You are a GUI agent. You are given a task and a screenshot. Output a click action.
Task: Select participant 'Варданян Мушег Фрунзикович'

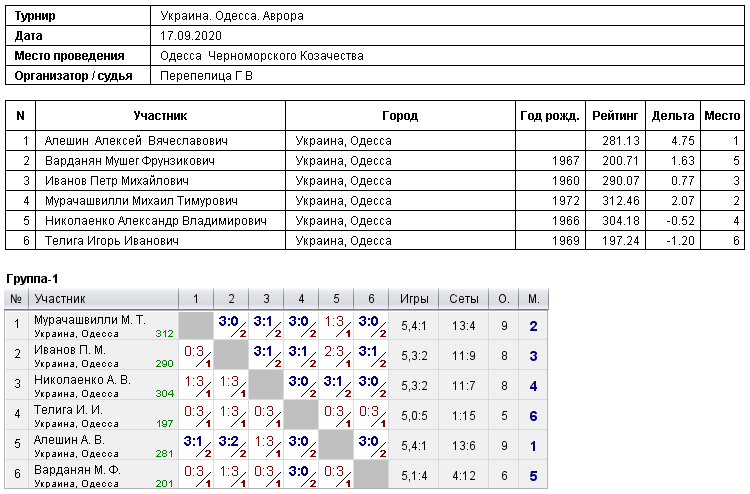(130, 161)
